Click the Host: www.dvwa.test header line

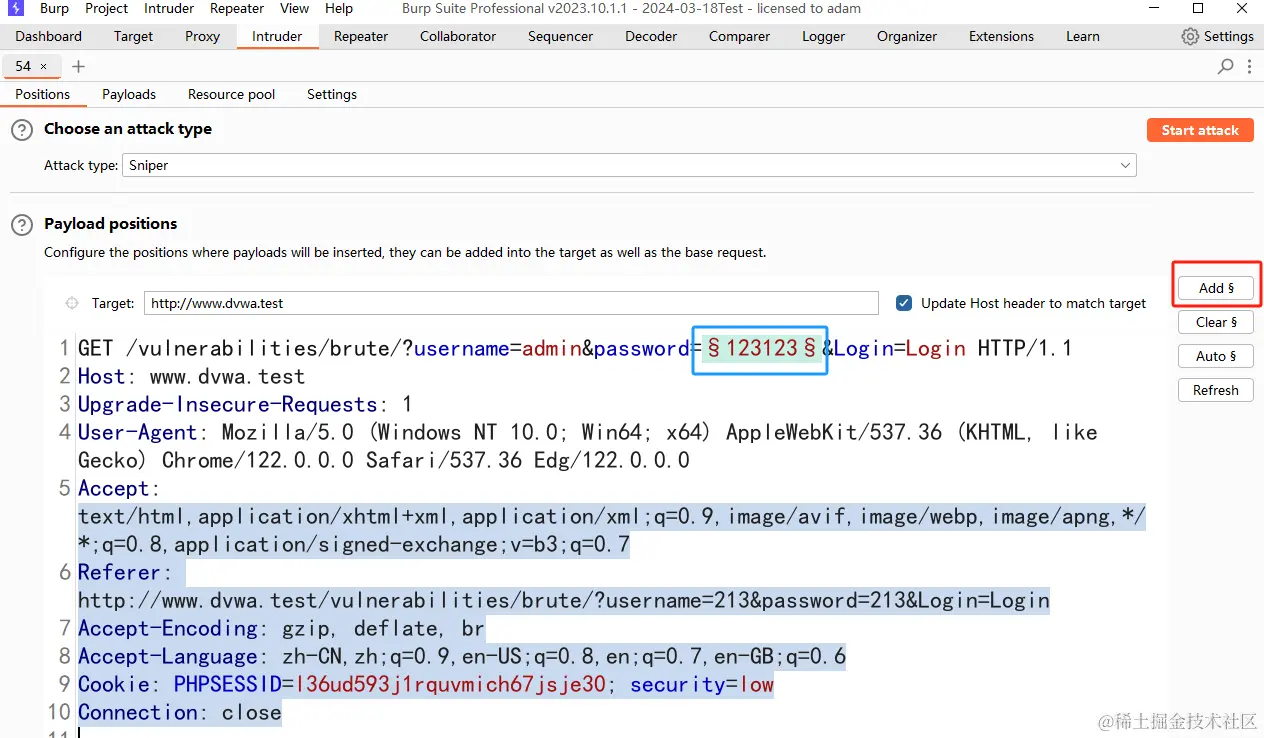191,376
